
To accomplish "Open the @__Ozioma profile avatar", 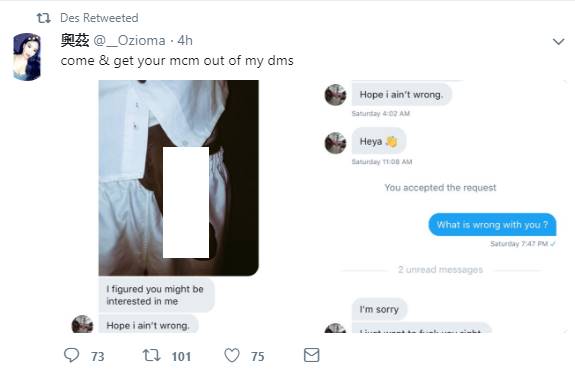I will coord(26,57).
